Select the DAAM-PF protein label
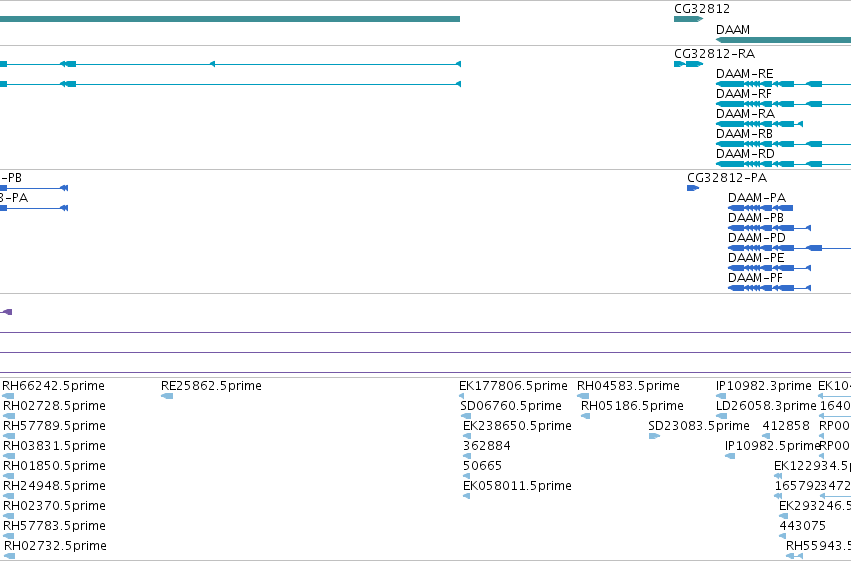The height and width of the screenshot is (561, 851). pos(755,278)
